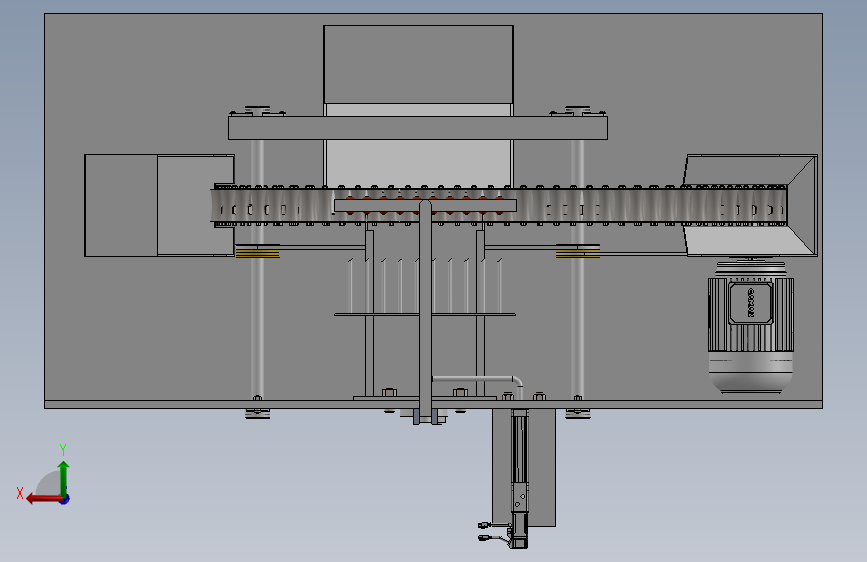The height and width of the screenshot is (562, 867).
Task: Select the central vertical column rod
Action: click(x=425, y=311)
